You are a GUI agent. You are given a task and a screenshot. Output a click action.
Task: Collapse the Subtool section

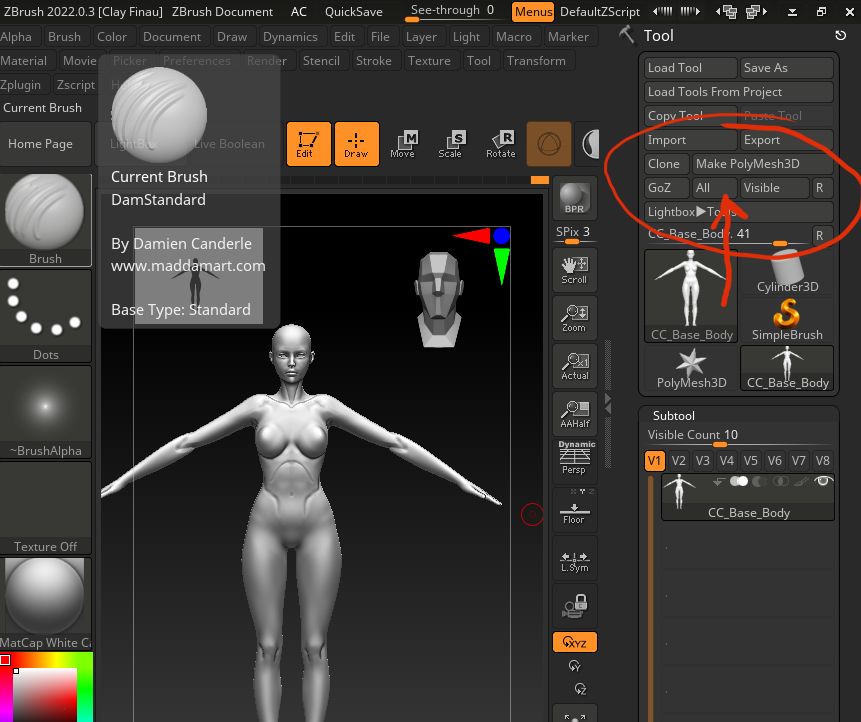coord(673,416)
